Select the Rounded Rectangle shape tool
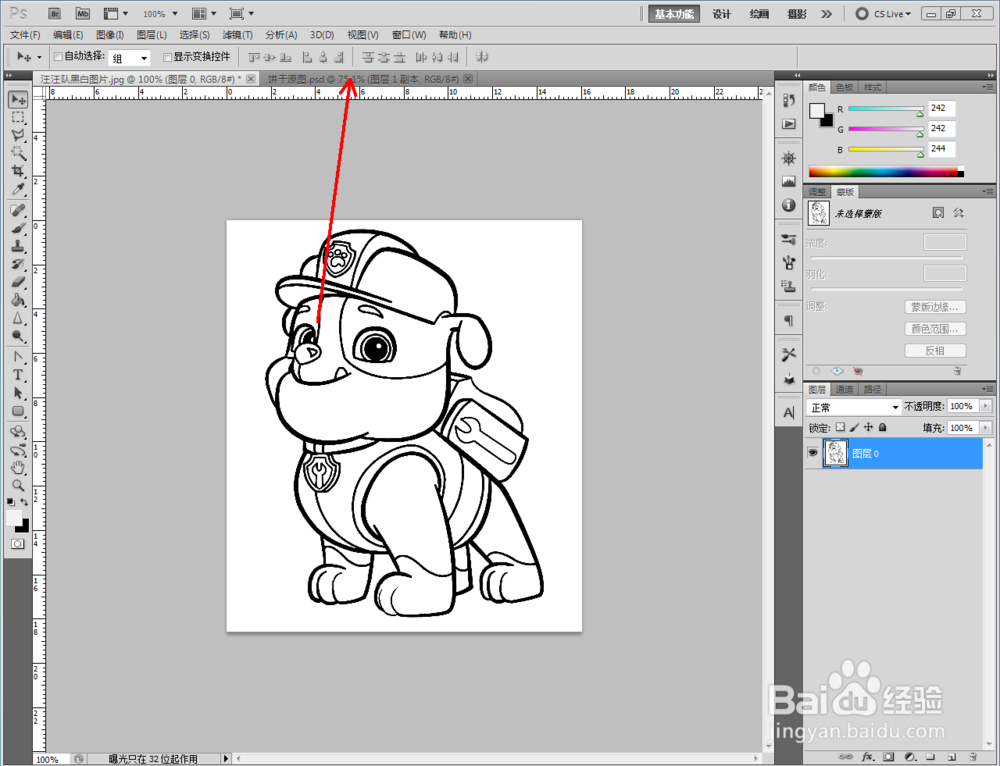 (x=18, y=411)
